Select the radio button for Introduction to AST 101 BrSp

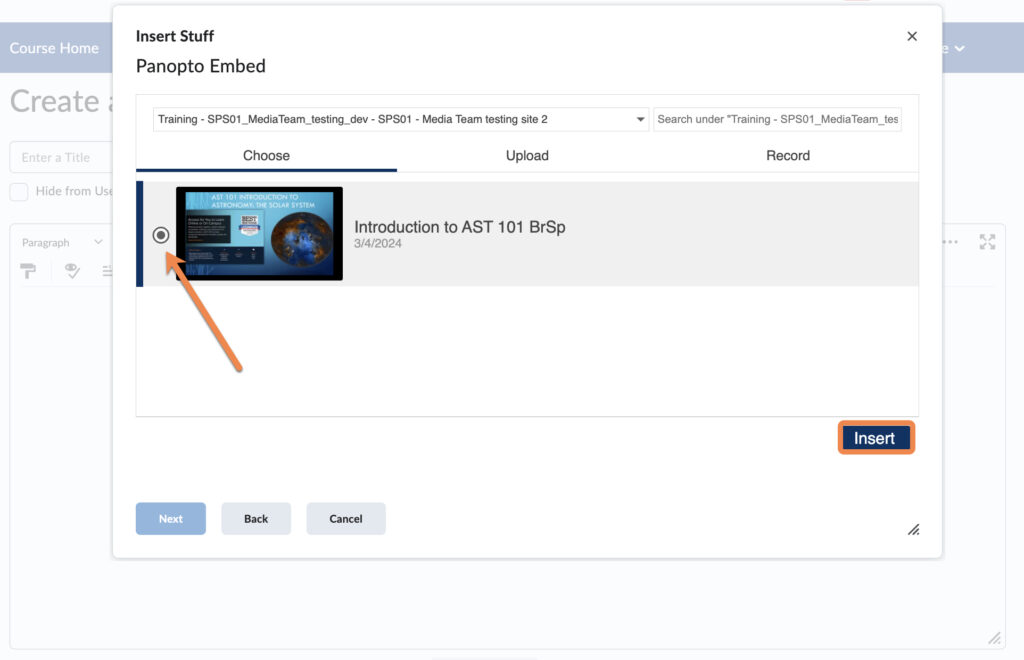(x=161, y=235)
